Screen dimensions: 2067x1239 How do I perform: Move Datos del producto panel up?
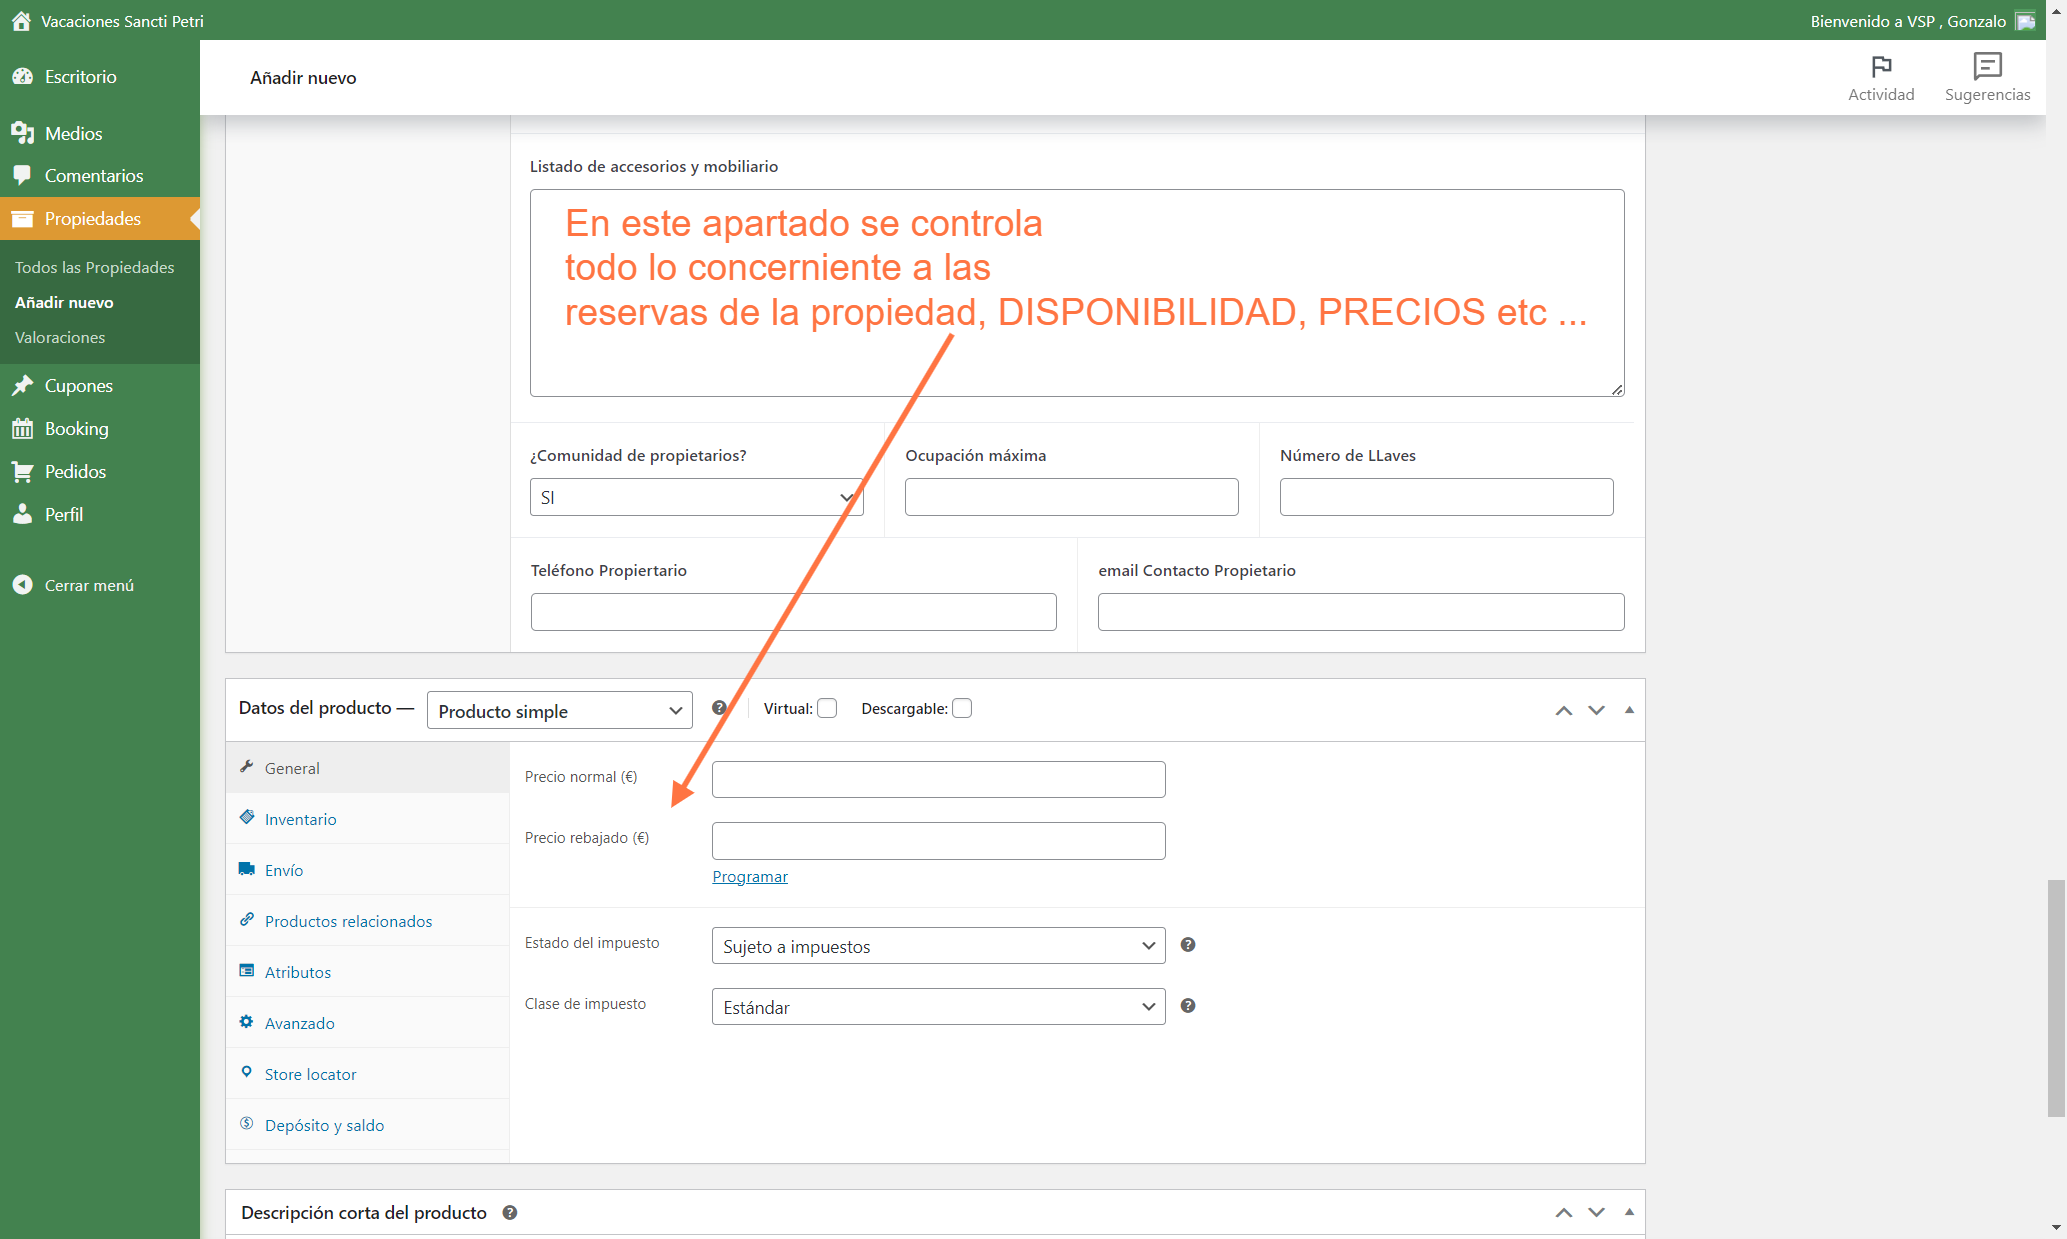1564,710
